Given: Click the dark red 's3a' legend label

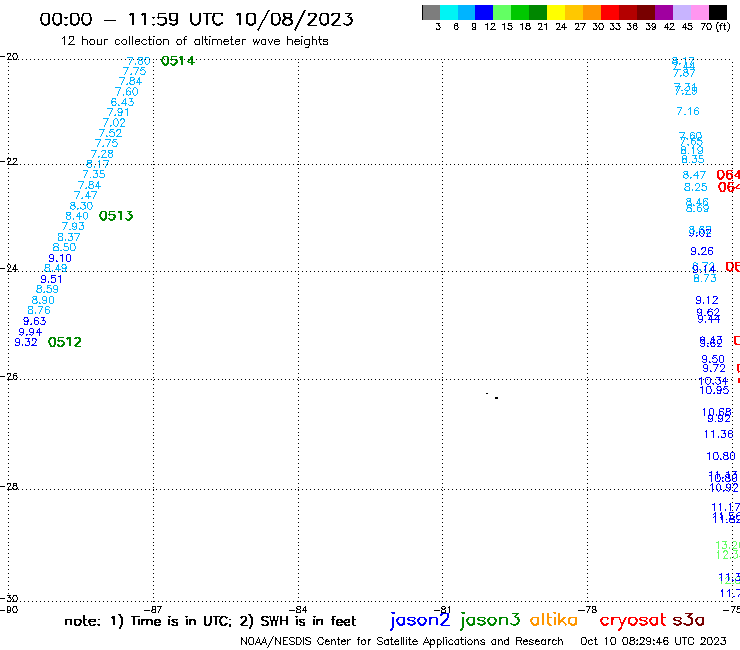Looking at the screenshot, I should [689, 620].
